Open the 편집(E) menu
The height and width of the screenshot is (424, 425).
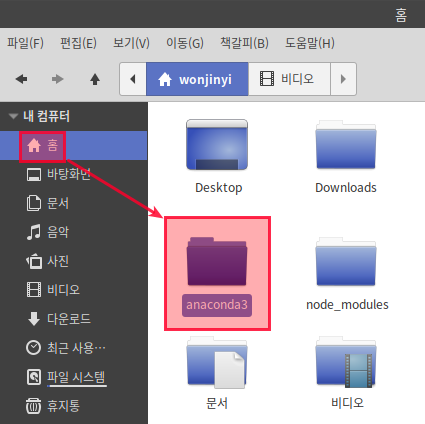78,43
